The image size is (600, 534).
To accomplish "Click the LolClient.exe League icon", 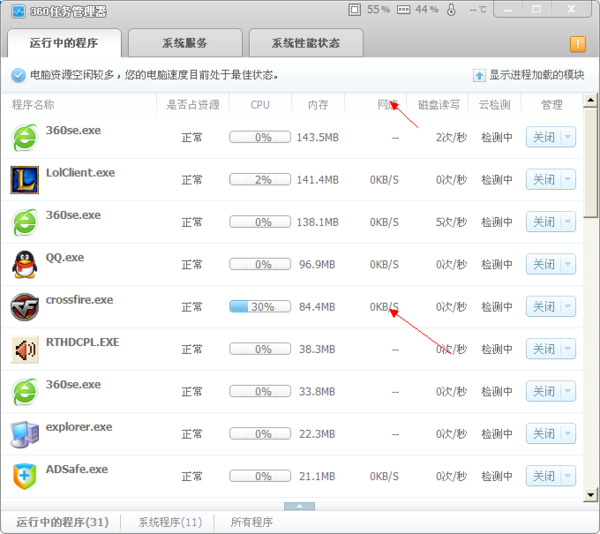I will 25,180.
